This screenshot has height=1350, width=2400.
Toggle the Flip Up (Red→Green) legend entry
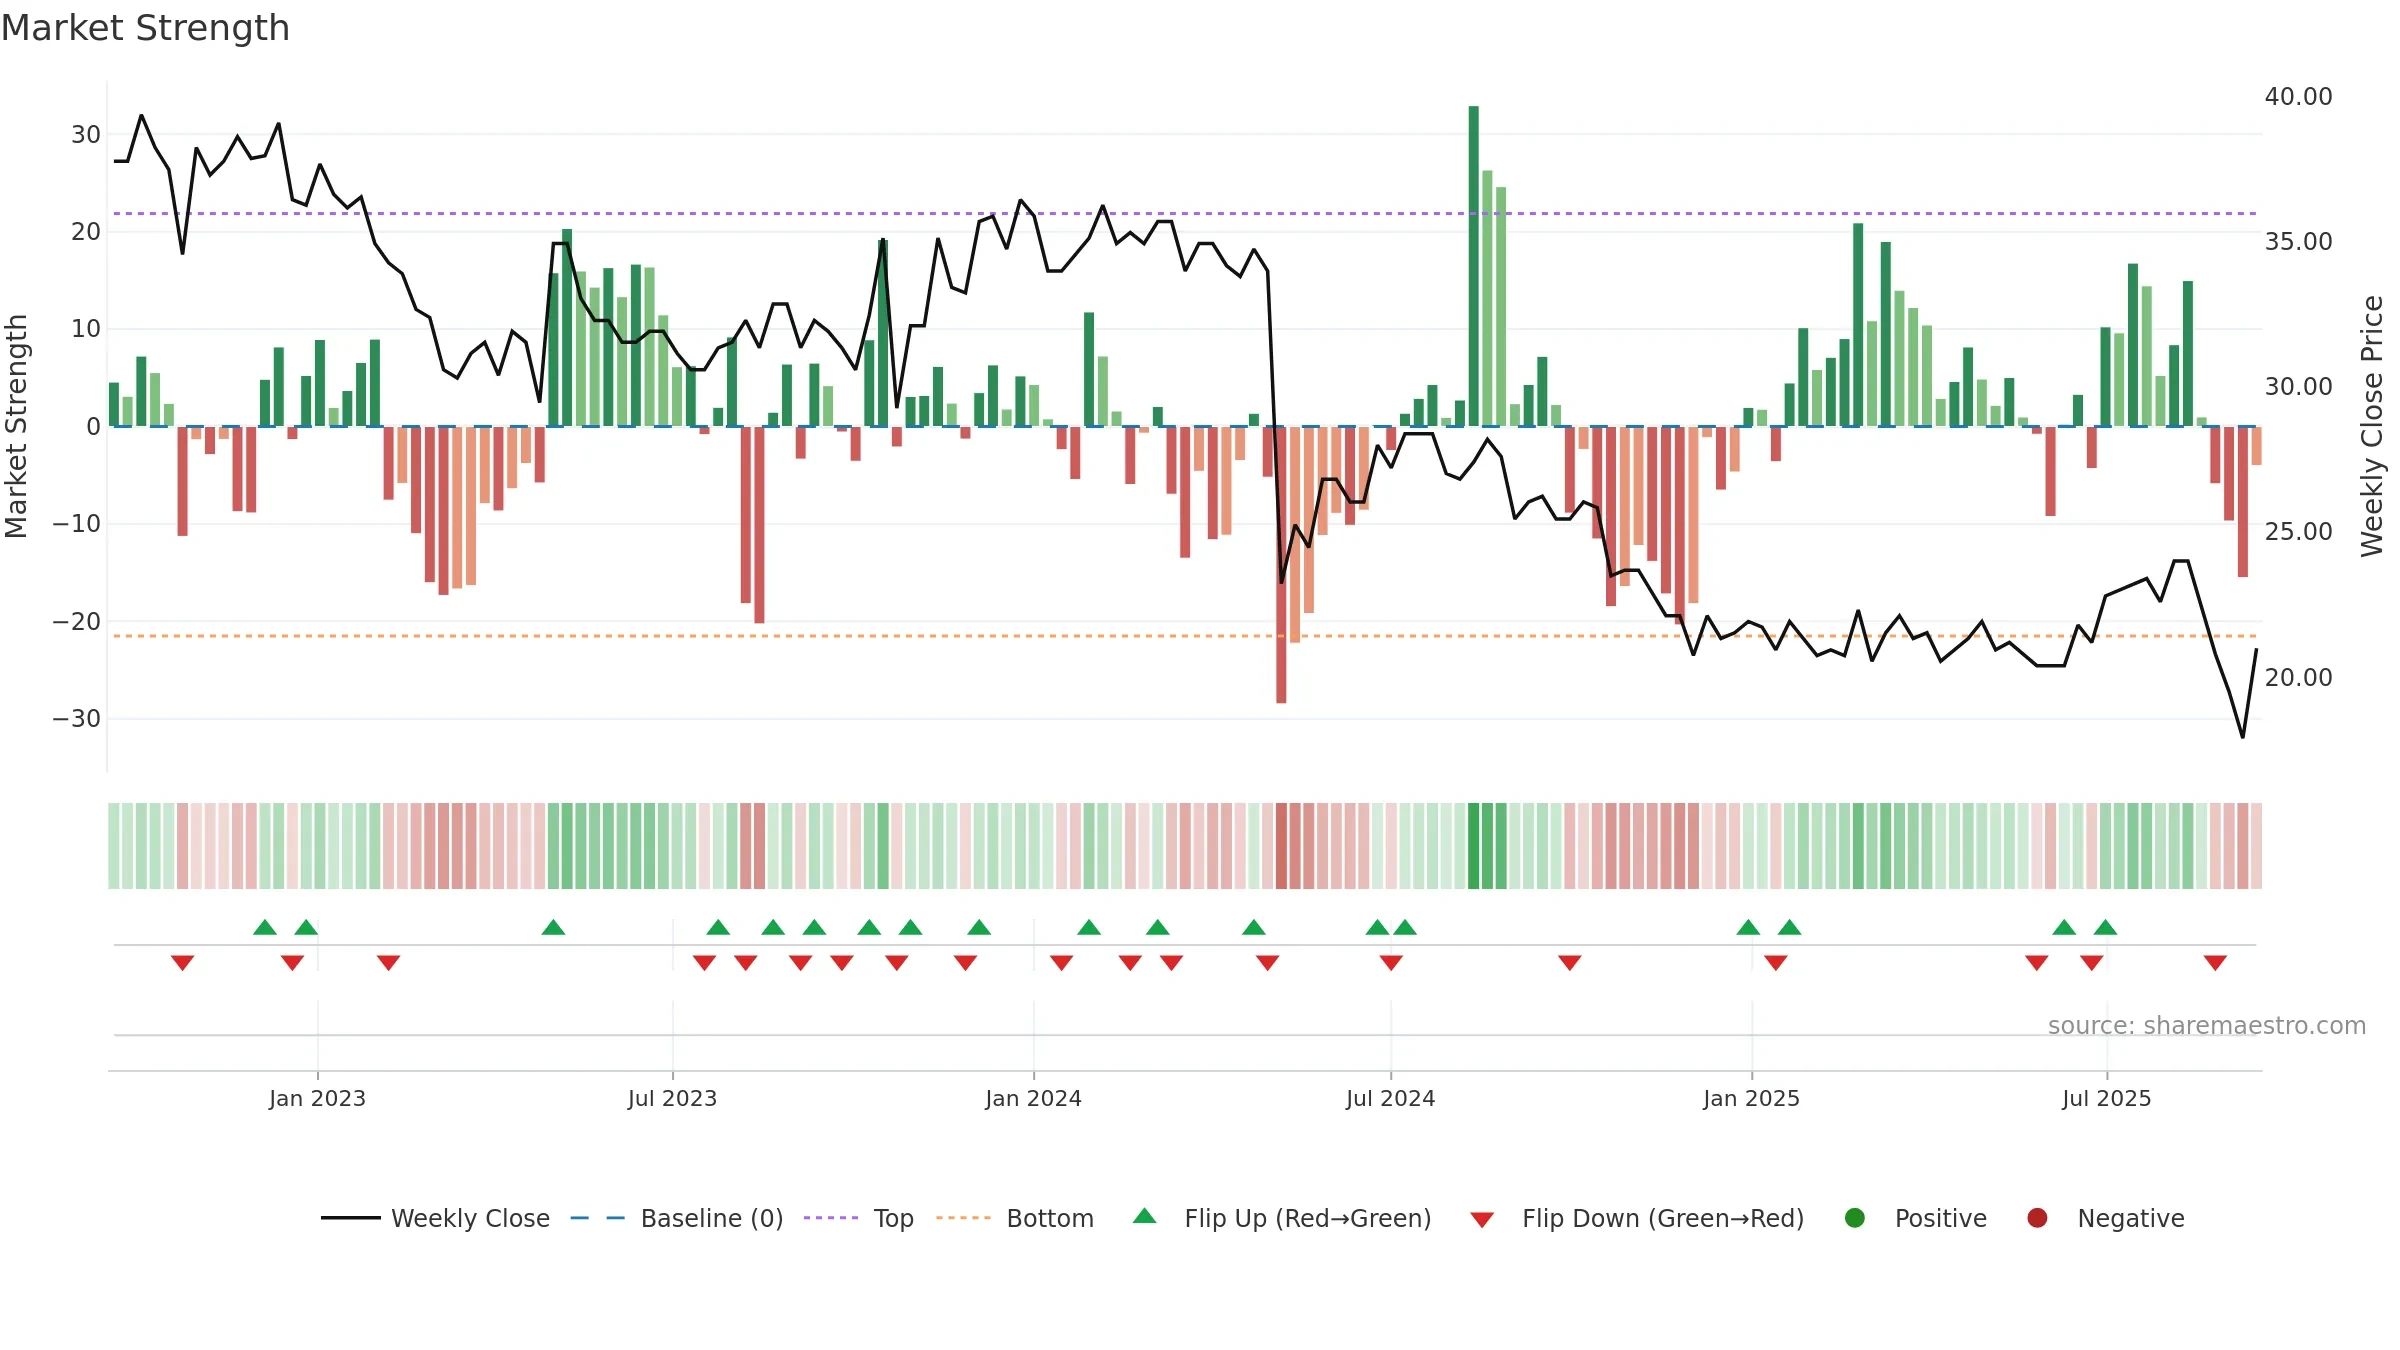point(1282,1218)
